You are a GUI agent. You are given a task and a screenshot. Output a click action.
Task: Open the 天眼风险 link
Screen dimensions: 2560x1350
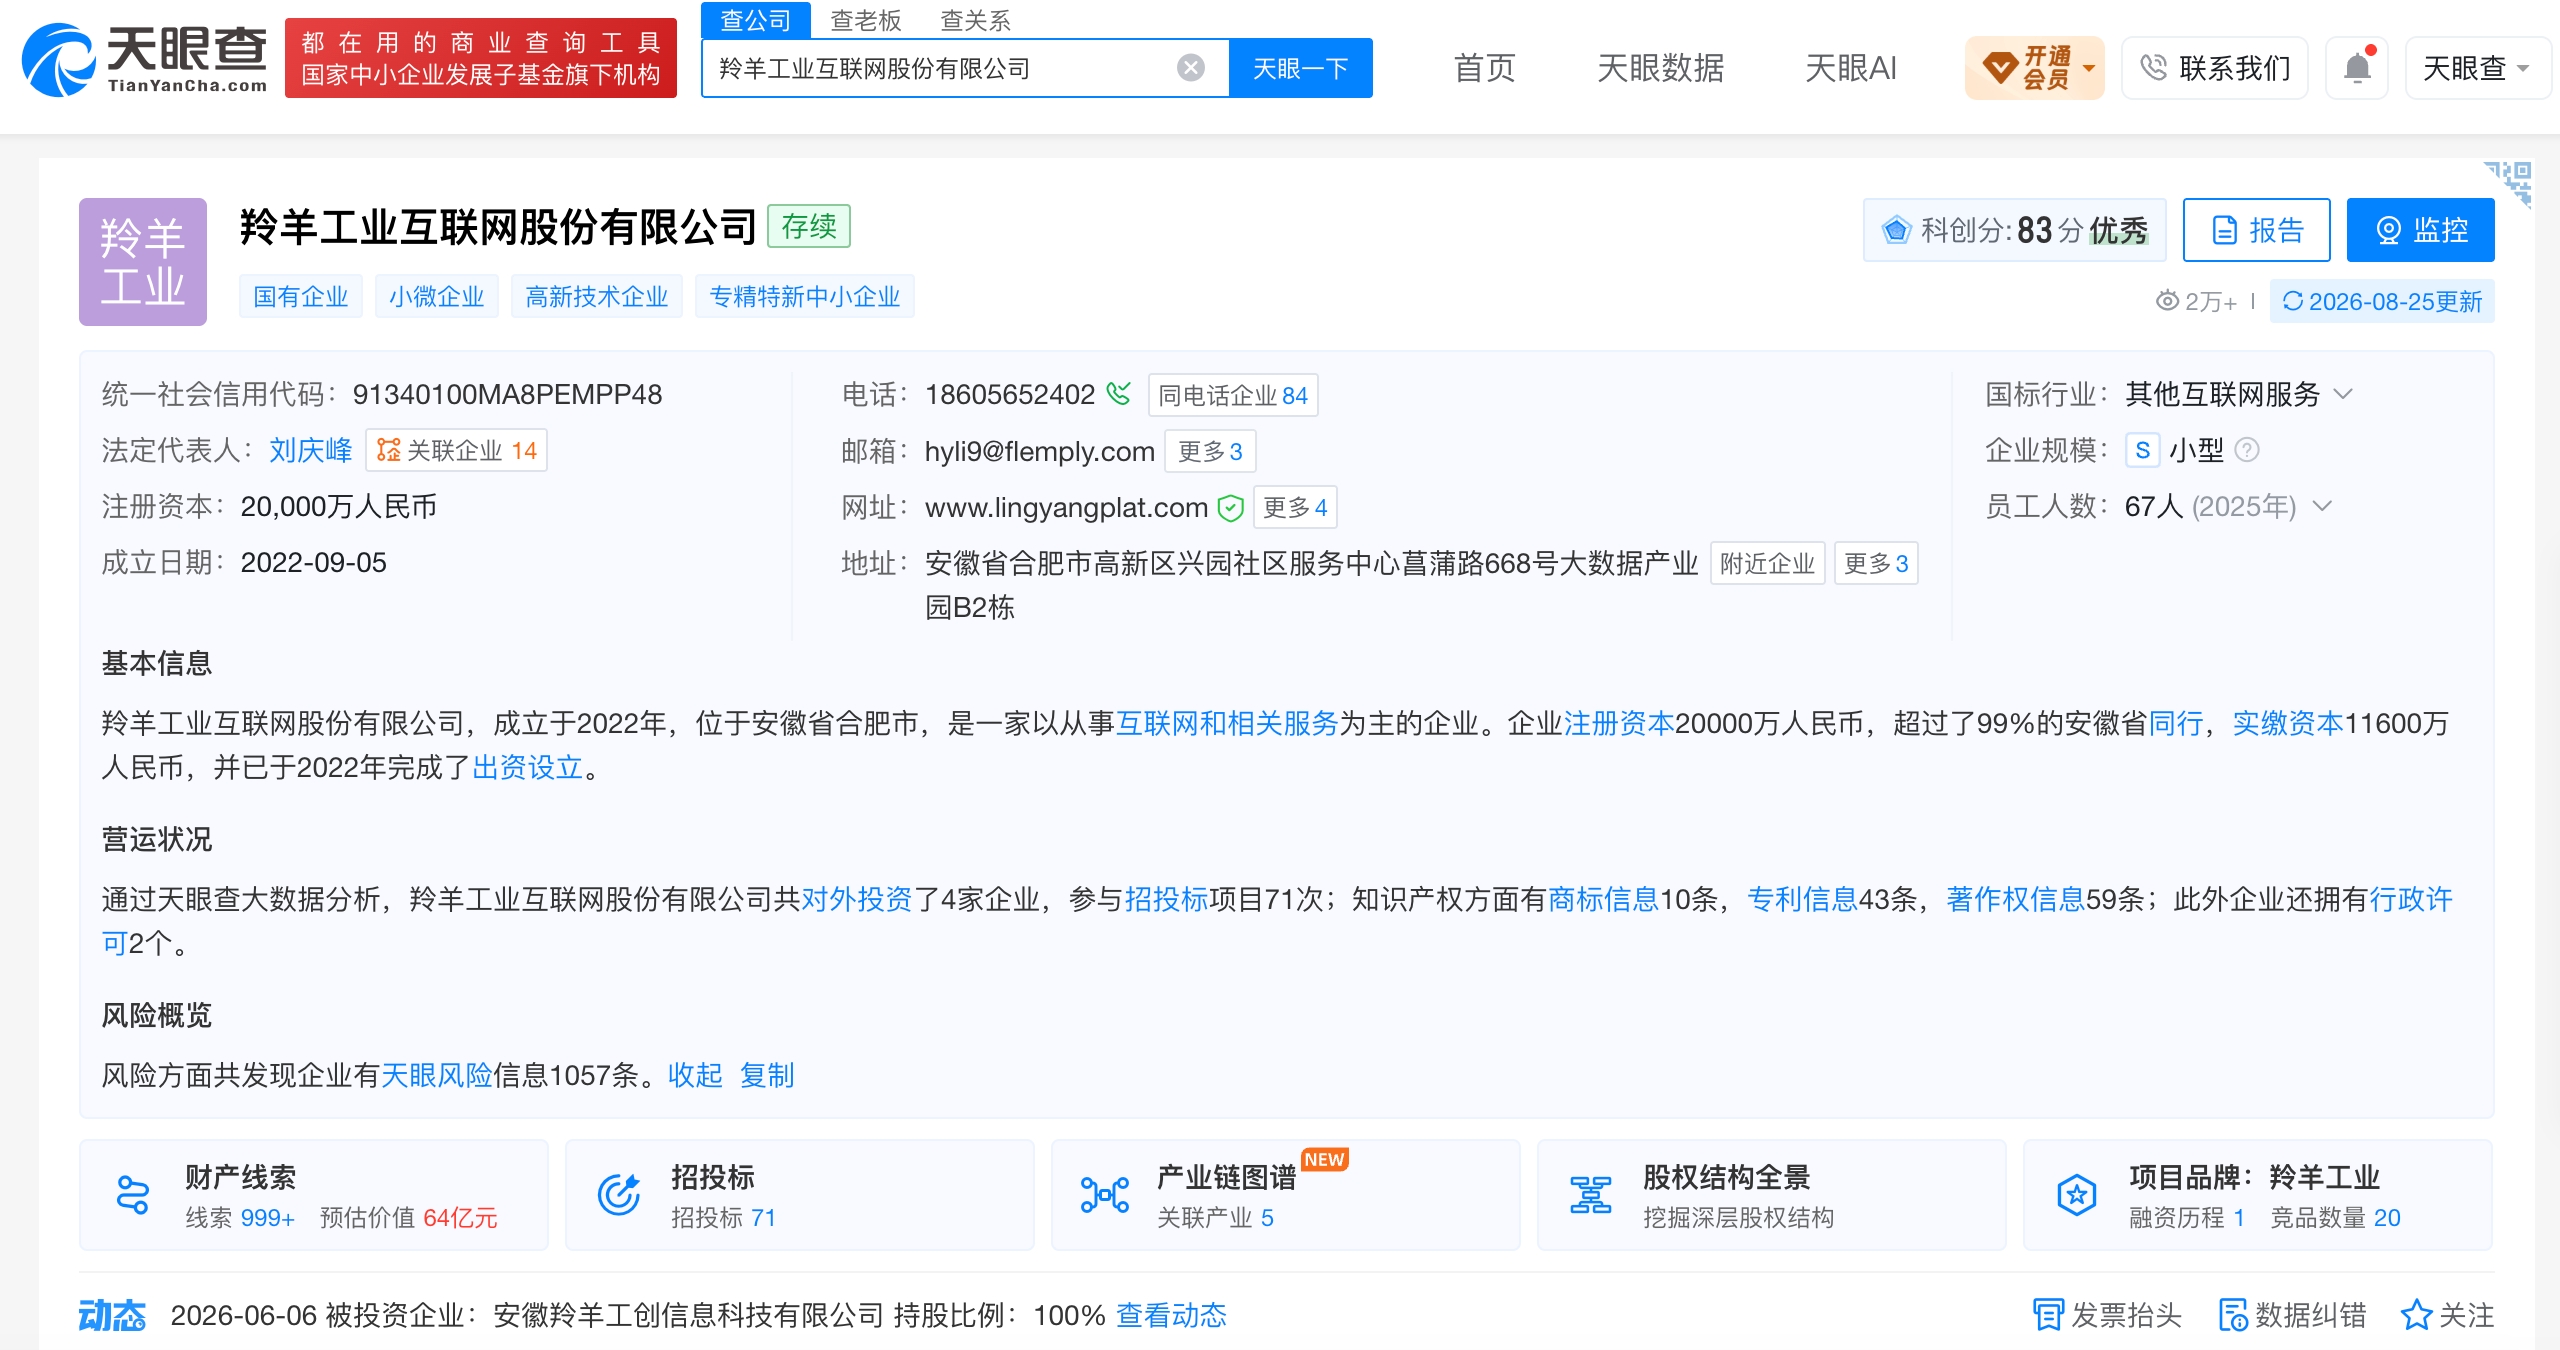click(x=437, y=1075)
